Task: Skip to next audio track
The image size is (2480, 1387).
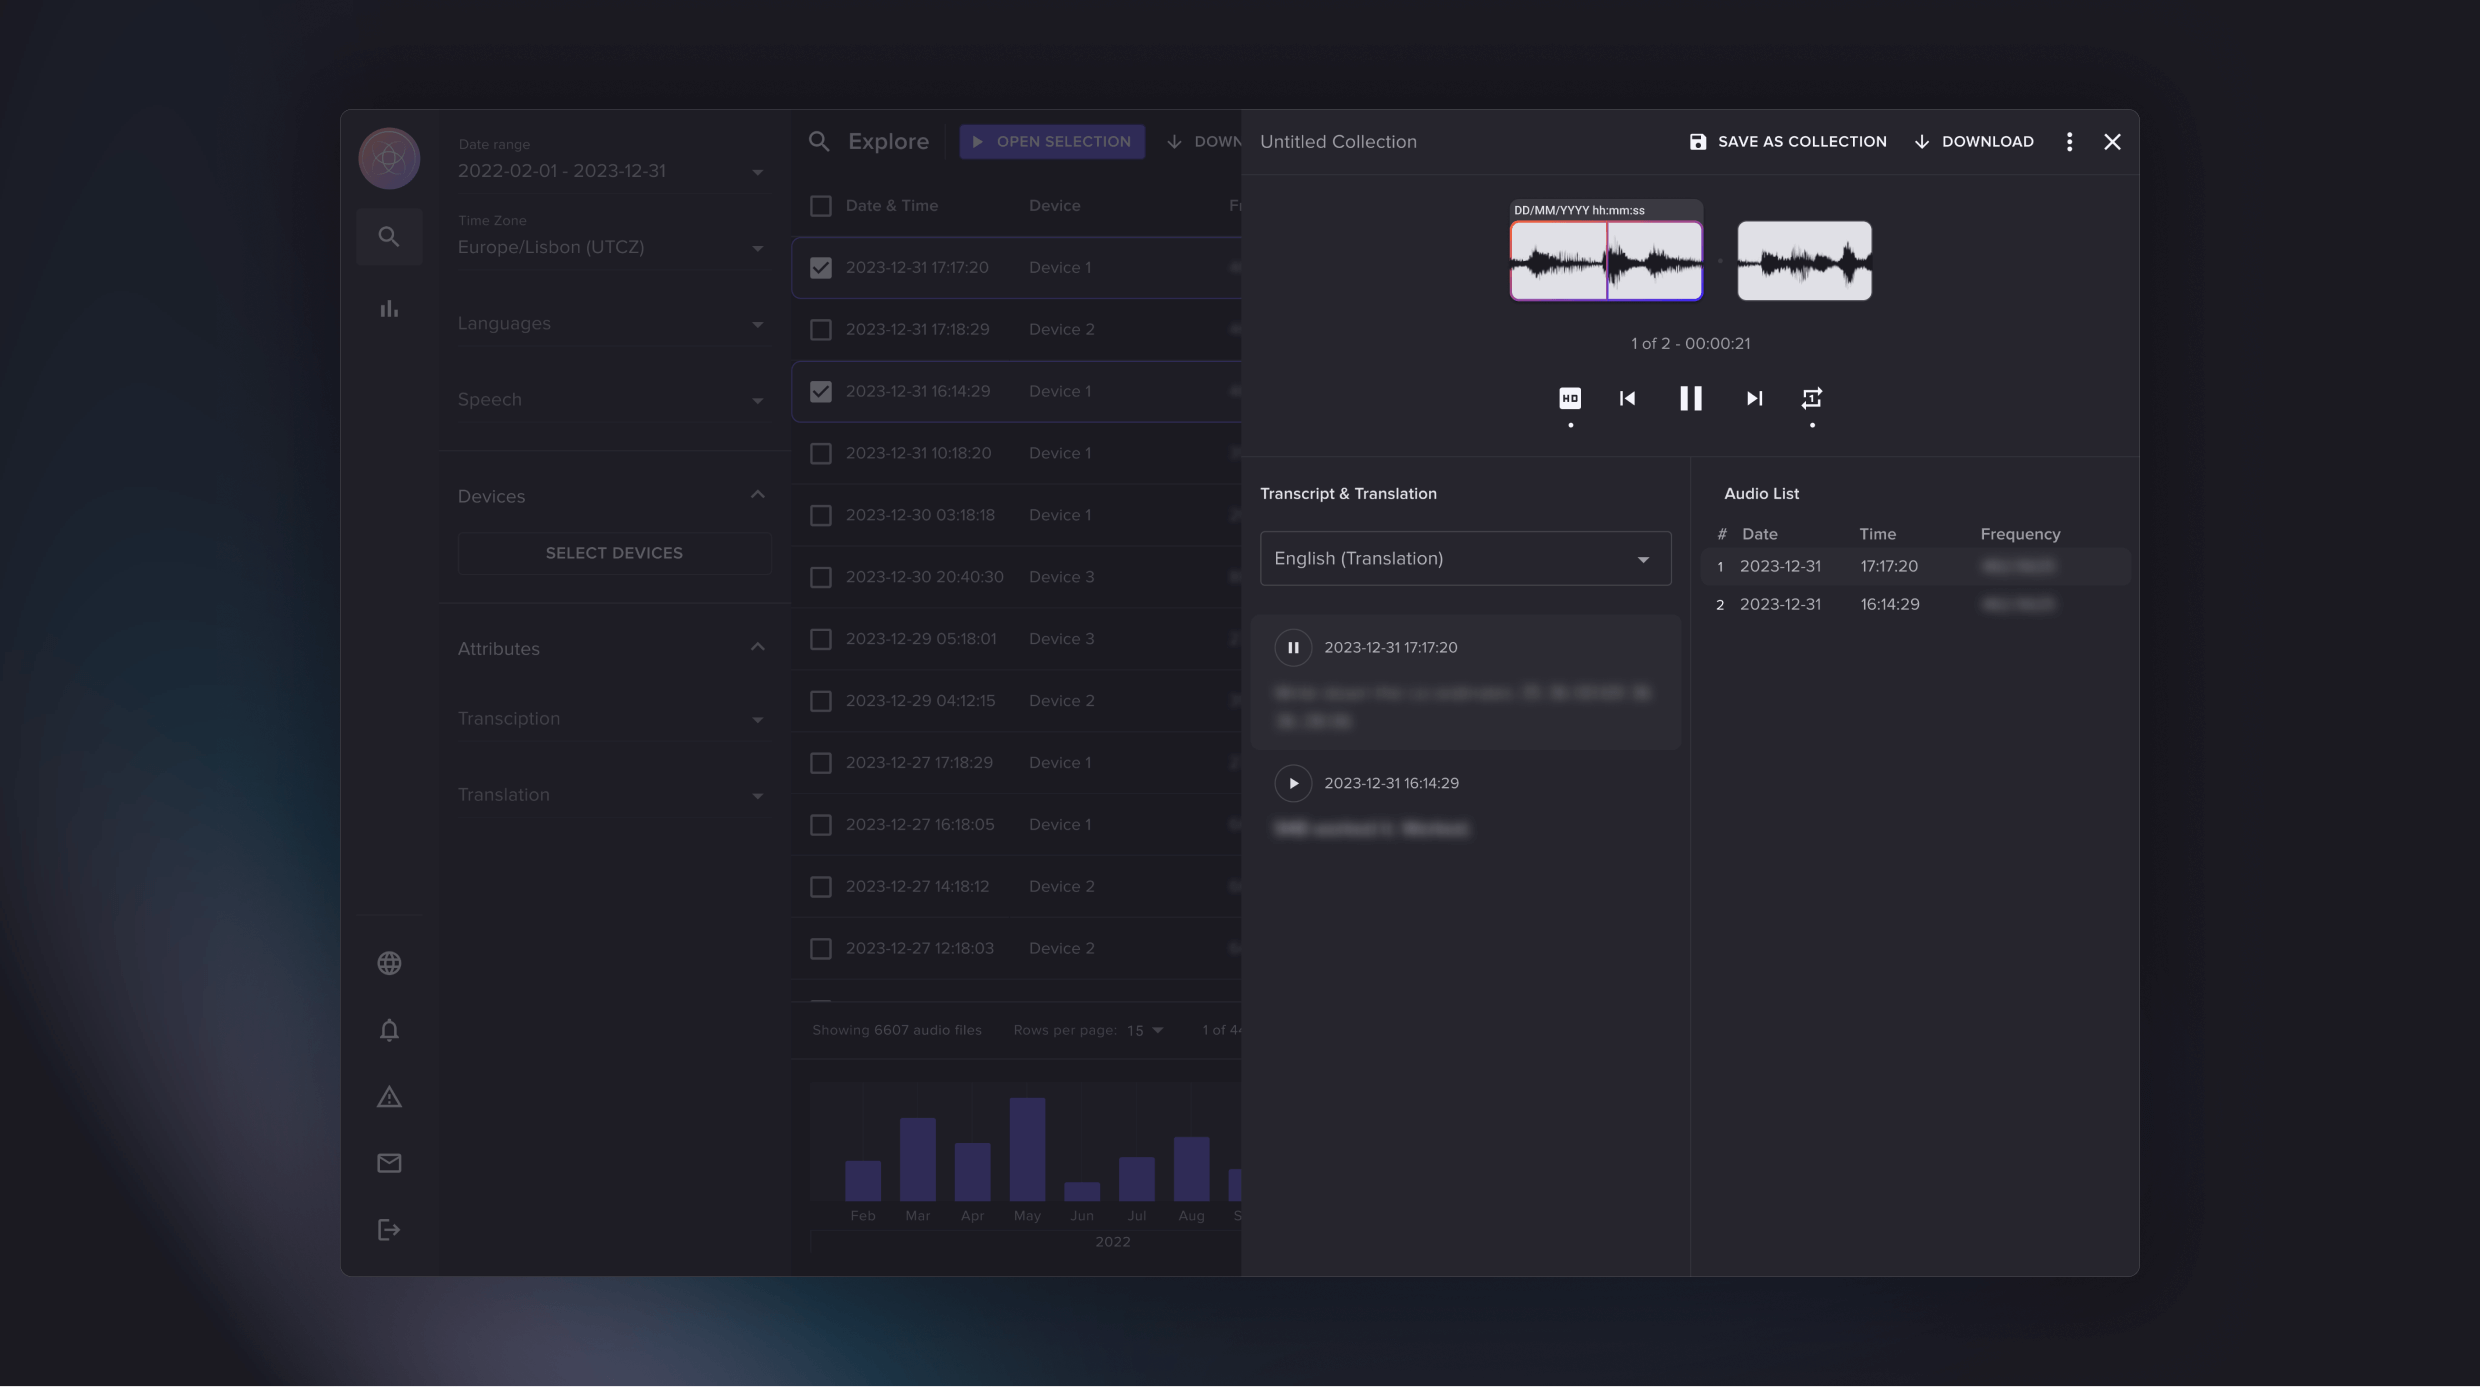Action: (x=1754, y=398)
